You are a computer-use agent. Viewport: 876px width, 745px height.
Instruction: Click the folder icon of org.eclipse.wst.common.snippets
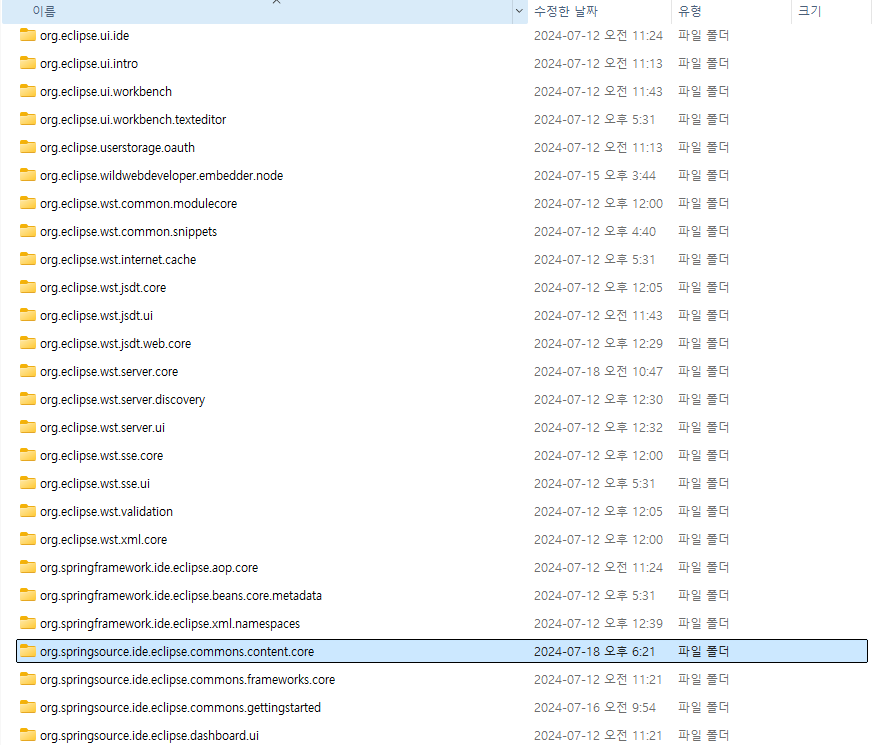[28, 231]
